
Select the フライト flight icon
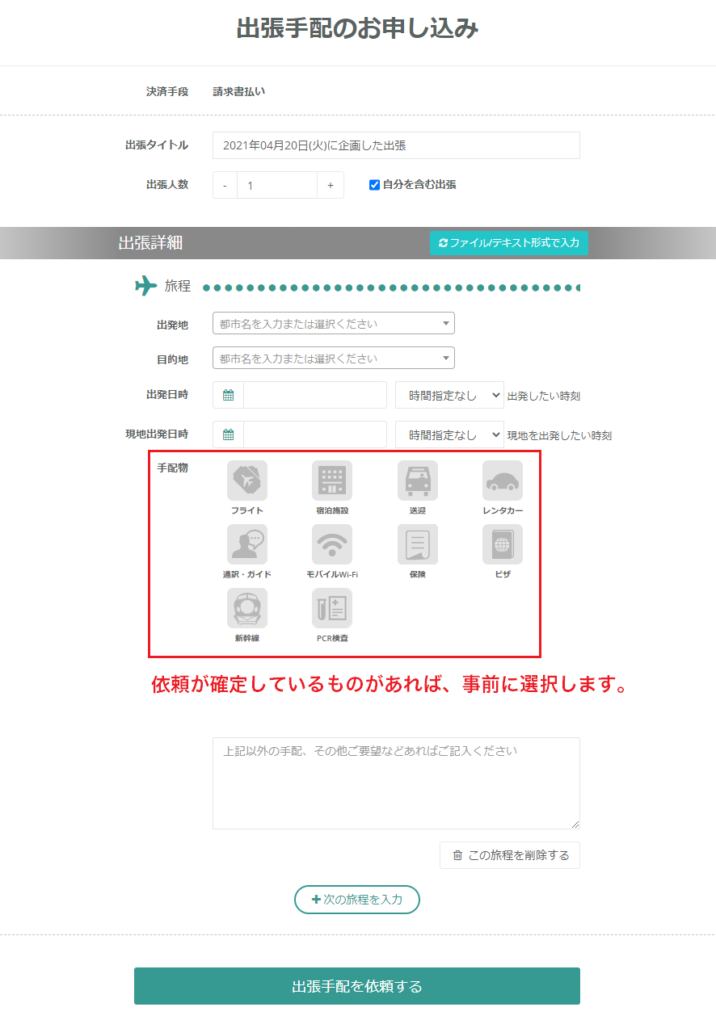(247, 480)
